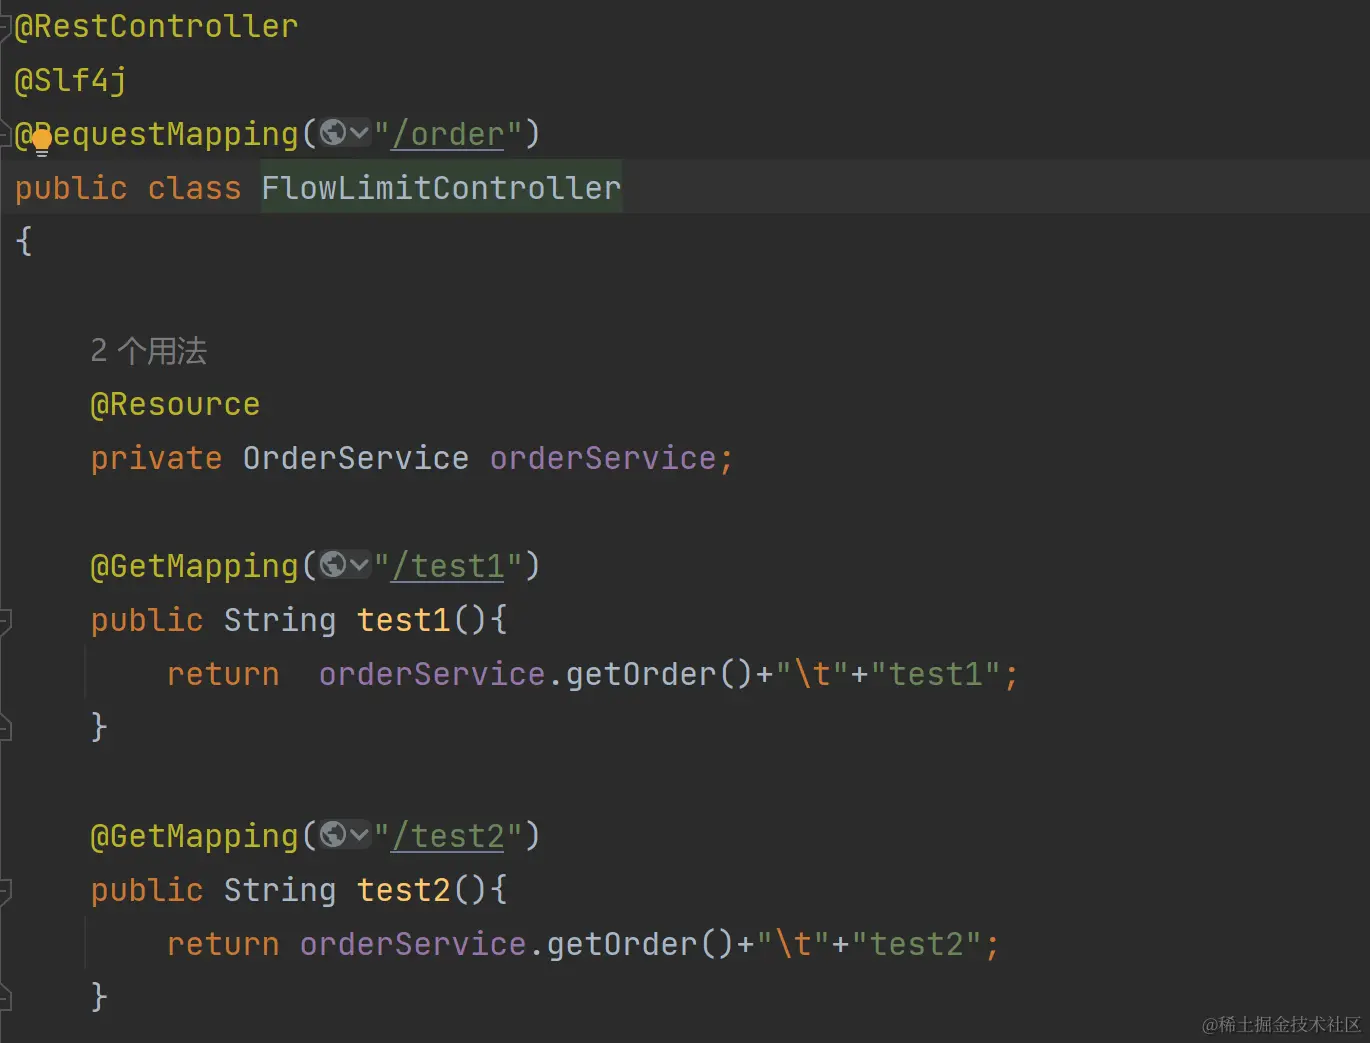Click the return keyword in test1 body
This screenshot has width=1370, height=1043.
click(x=223, y=674)
